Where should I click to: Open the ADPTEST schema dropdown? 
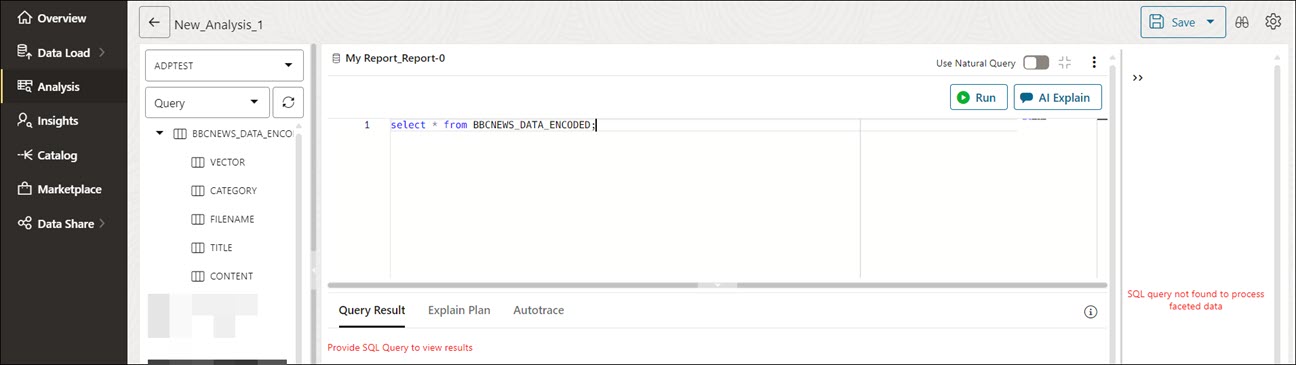[x=224, y=65]
